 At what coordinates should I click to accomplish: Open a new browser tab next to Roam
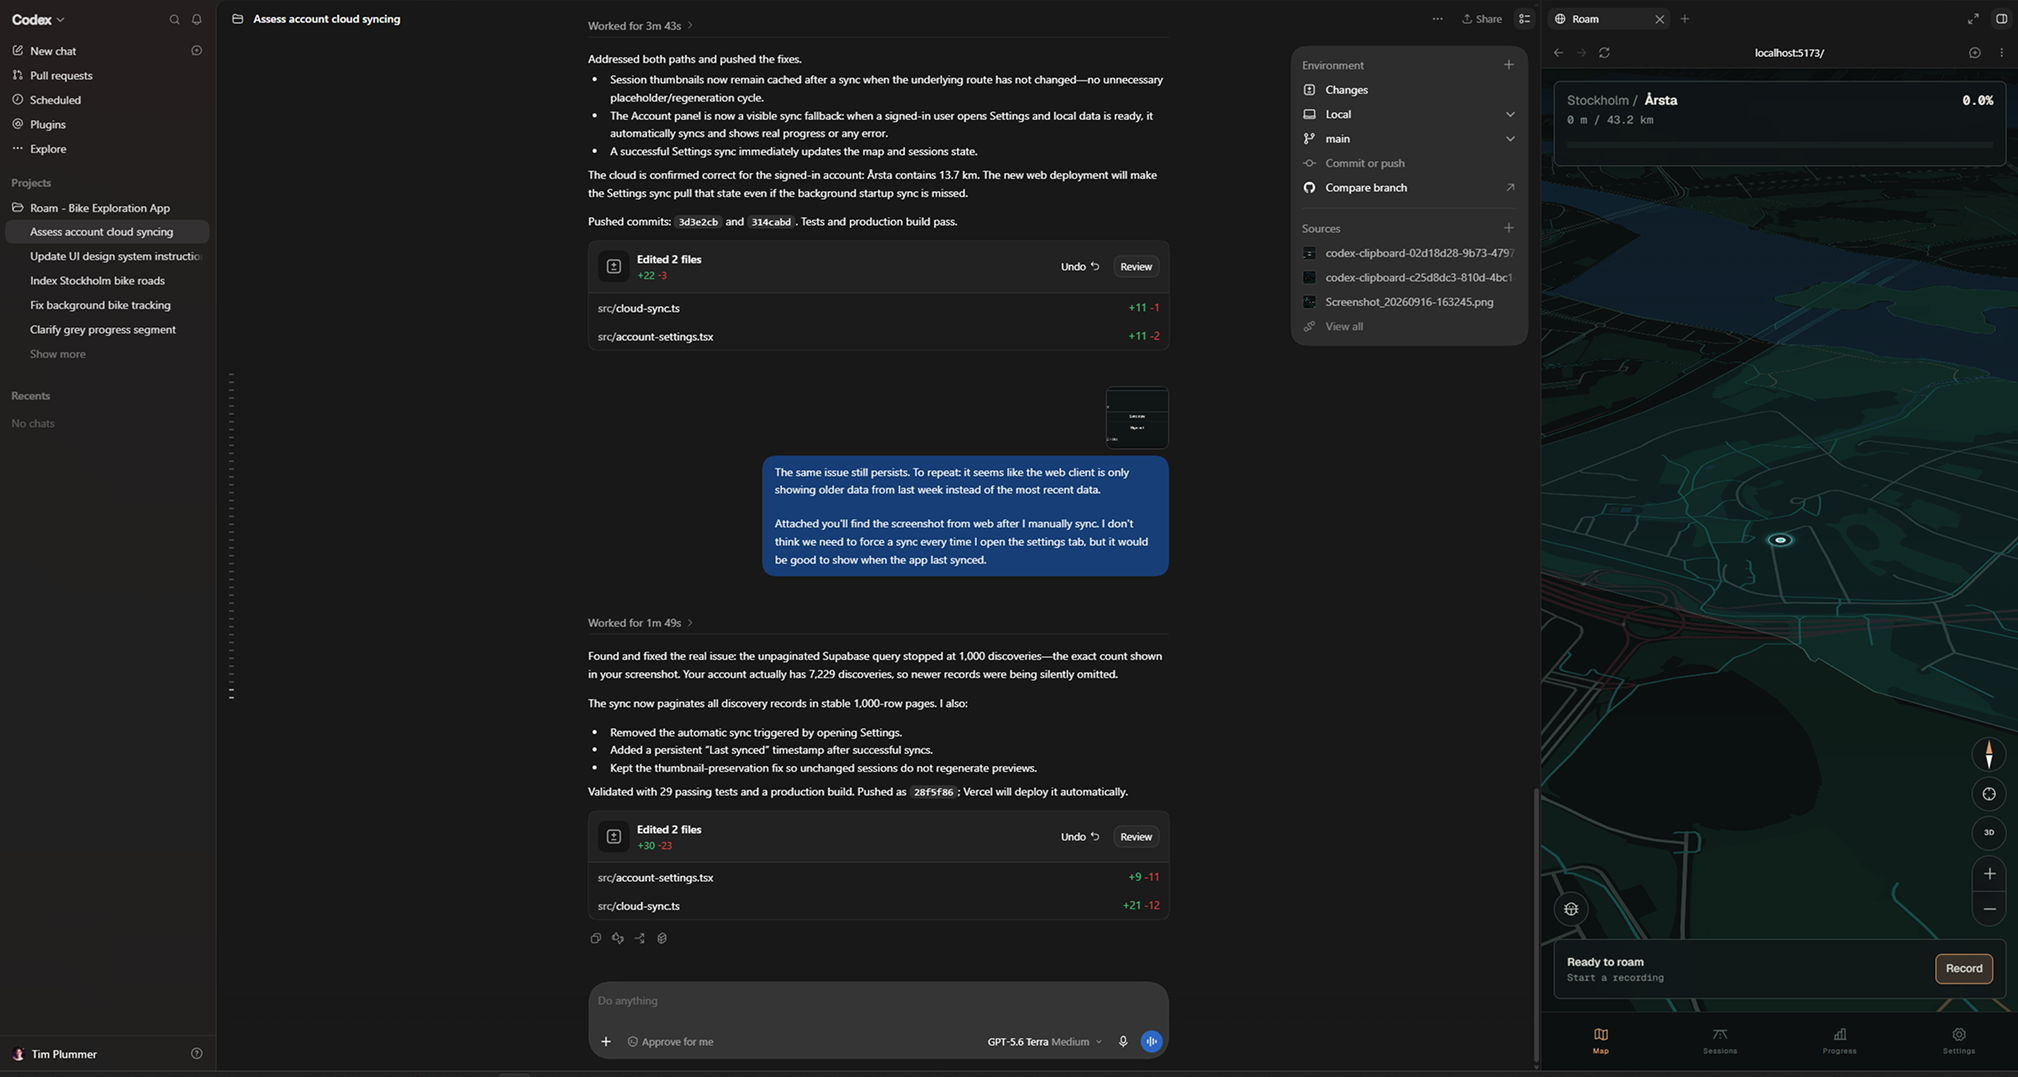click(x=1685, y=19)
